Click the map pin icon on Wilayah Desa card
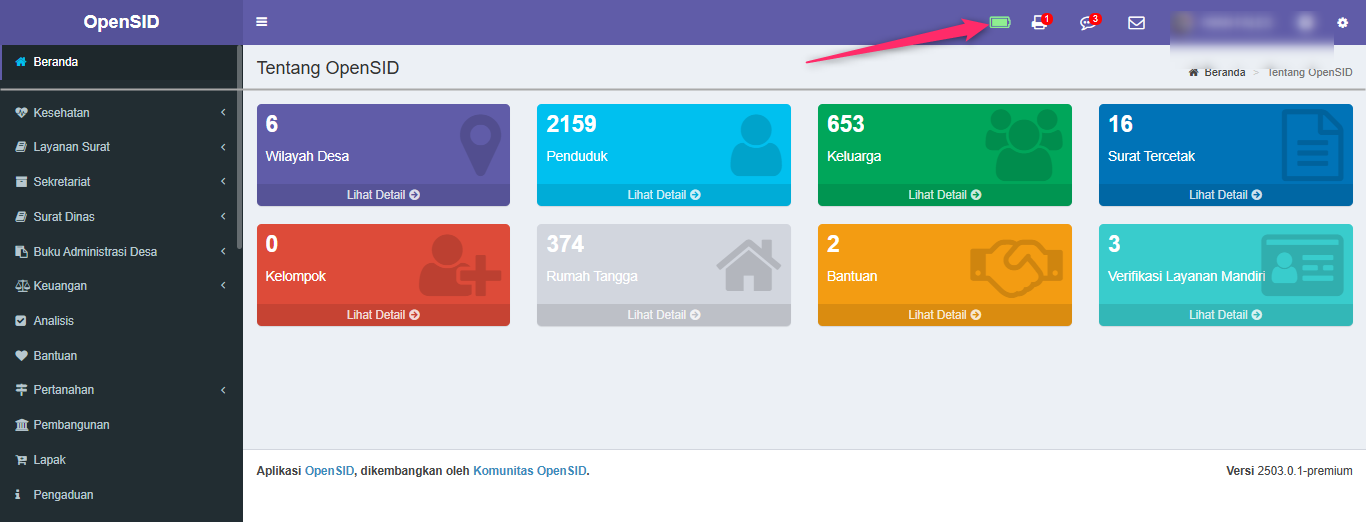Screen dimensions: 1366x522 pyautogui.click(x=480, y=146)
